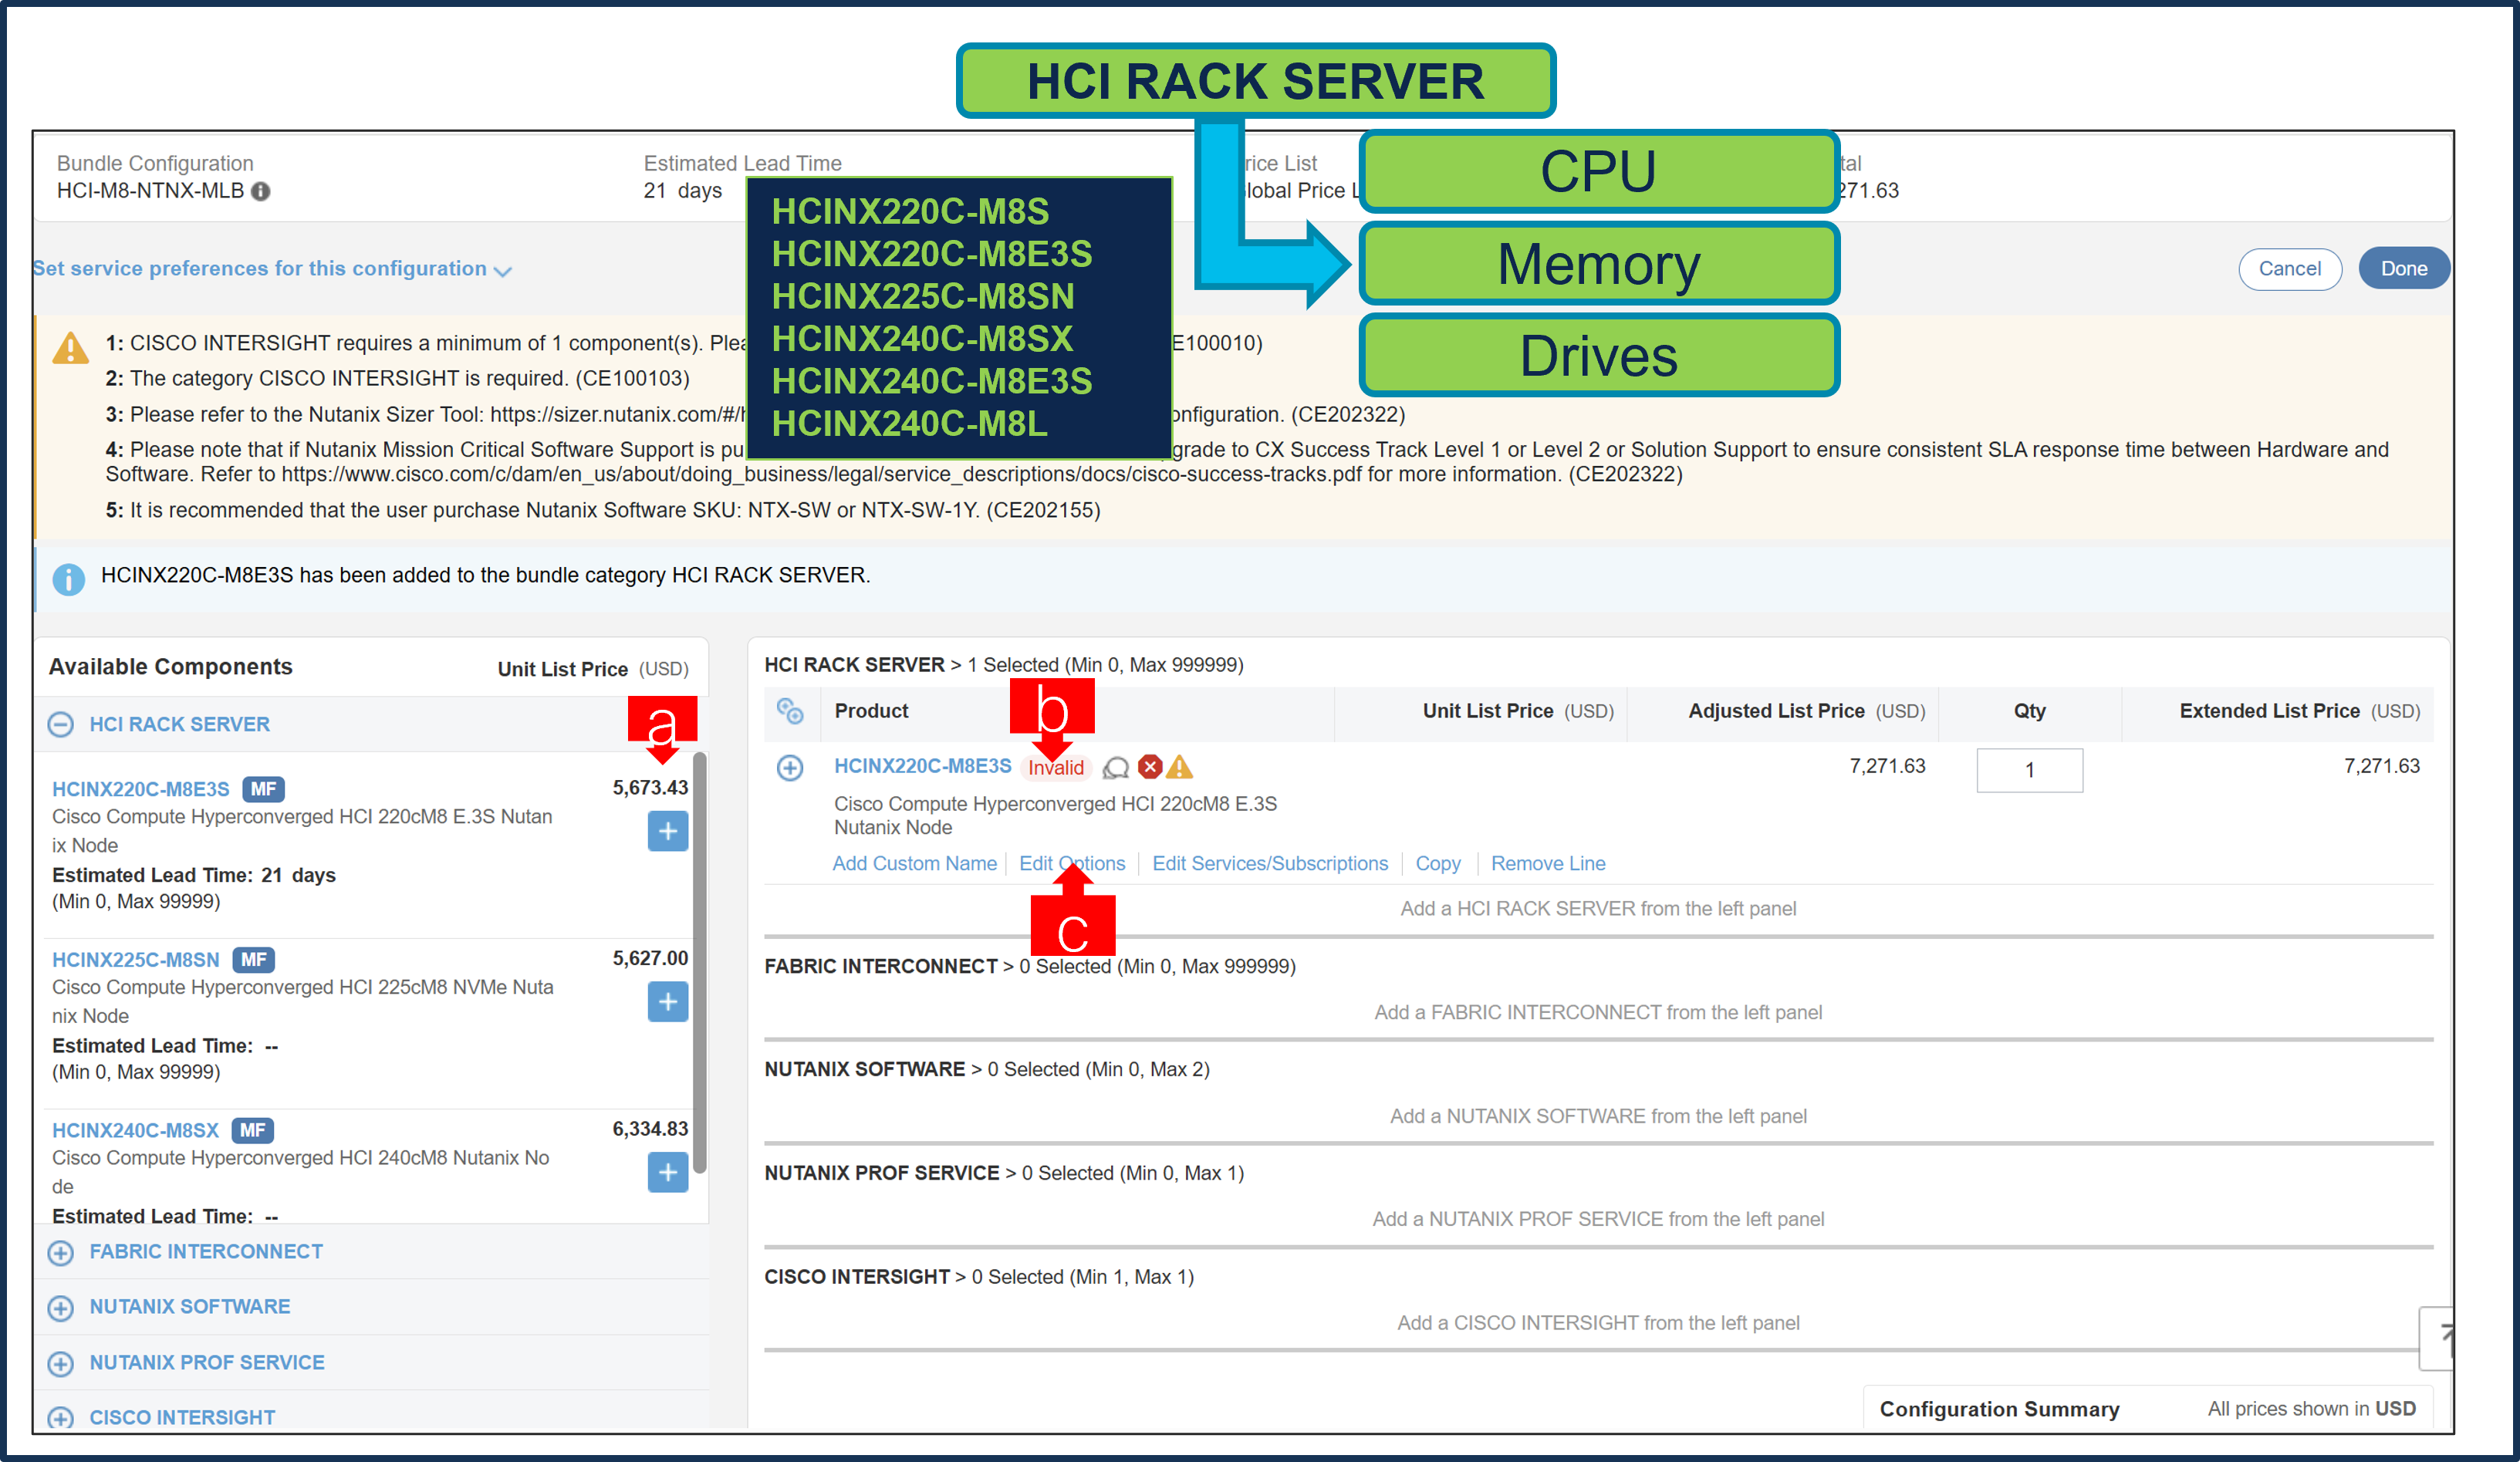Click the copy configuration icon above Product column
The width and height of the screenshot is (2520, 1462).
pos(792,712)
